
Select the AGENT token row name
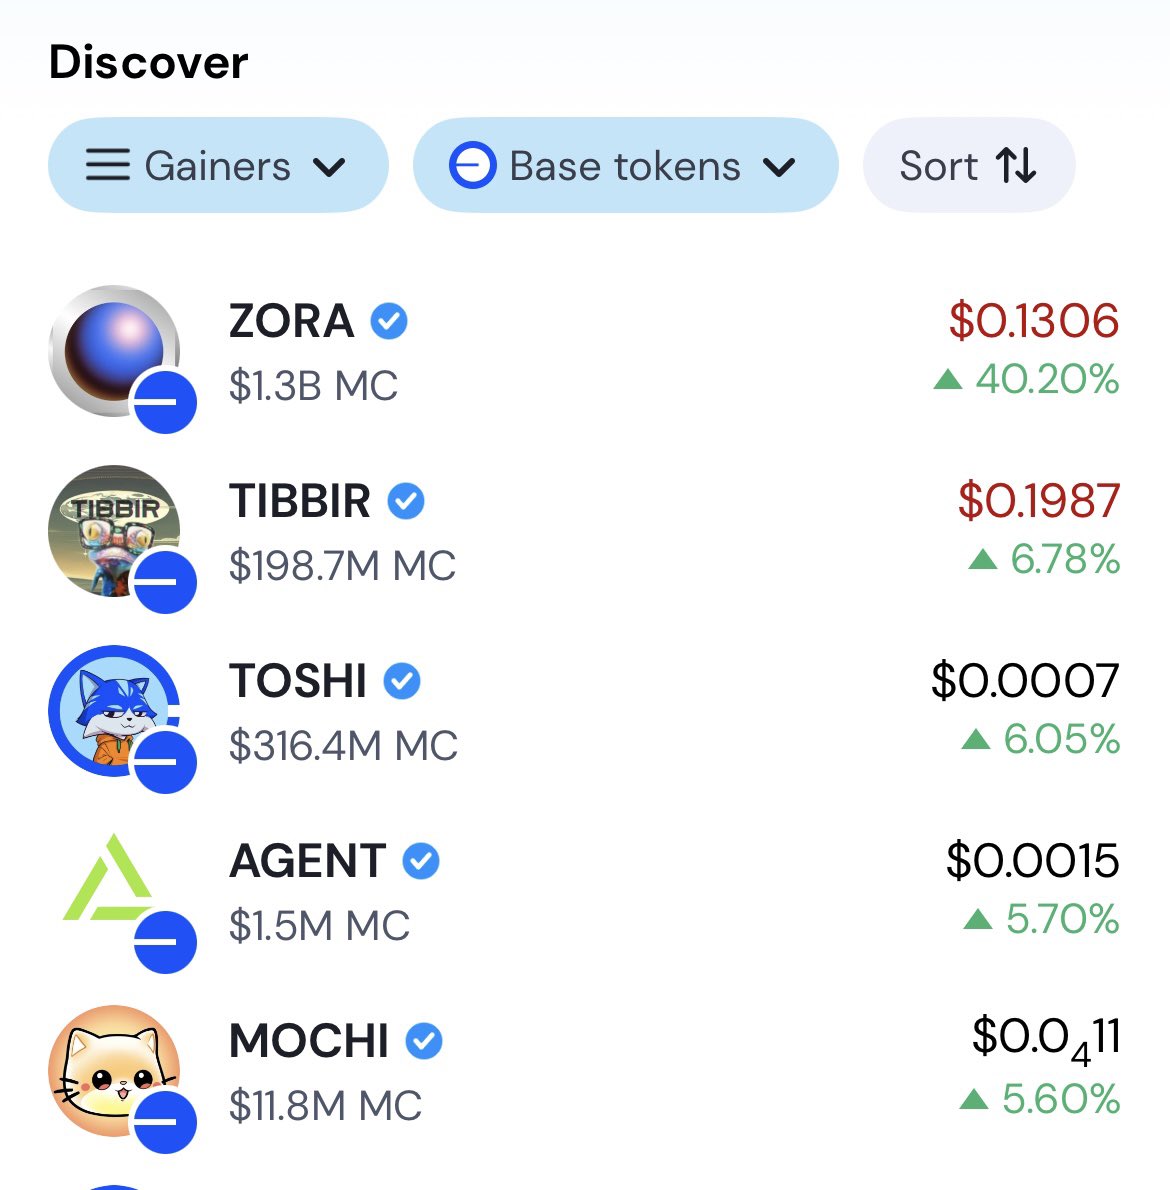(307, 861)
